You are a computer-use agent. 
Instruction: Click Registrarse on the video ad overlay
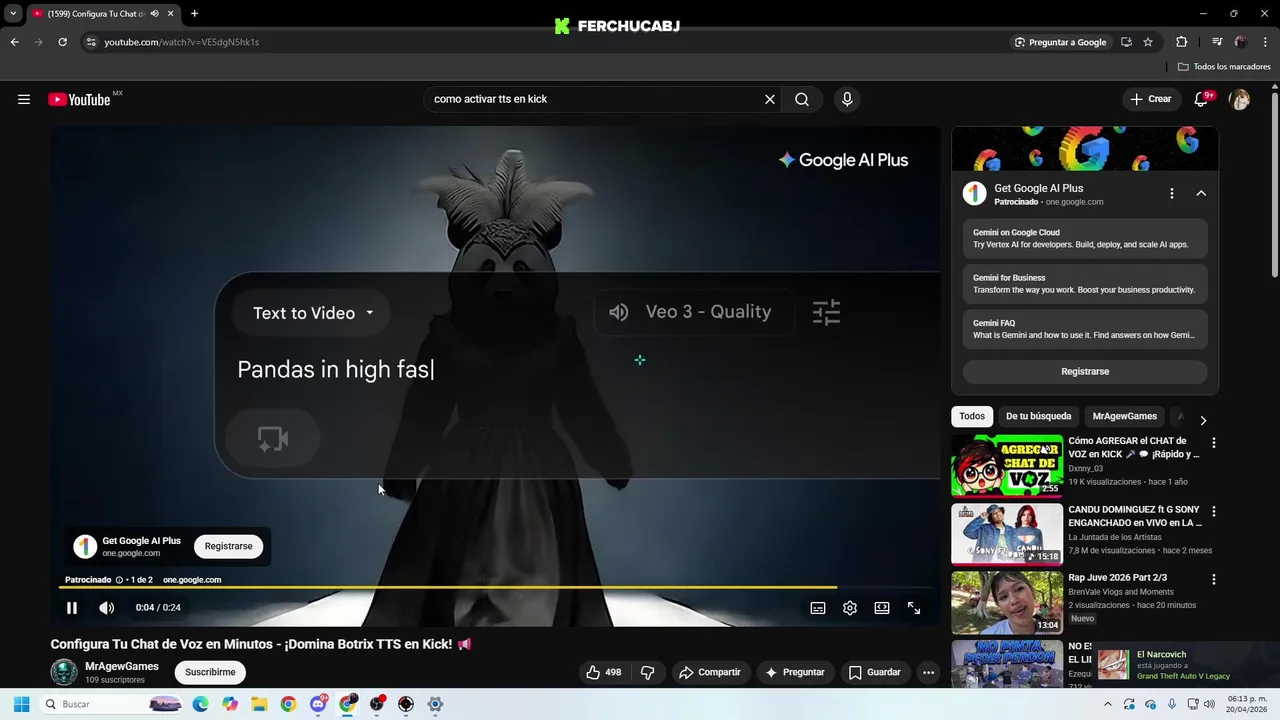point(228,546)
